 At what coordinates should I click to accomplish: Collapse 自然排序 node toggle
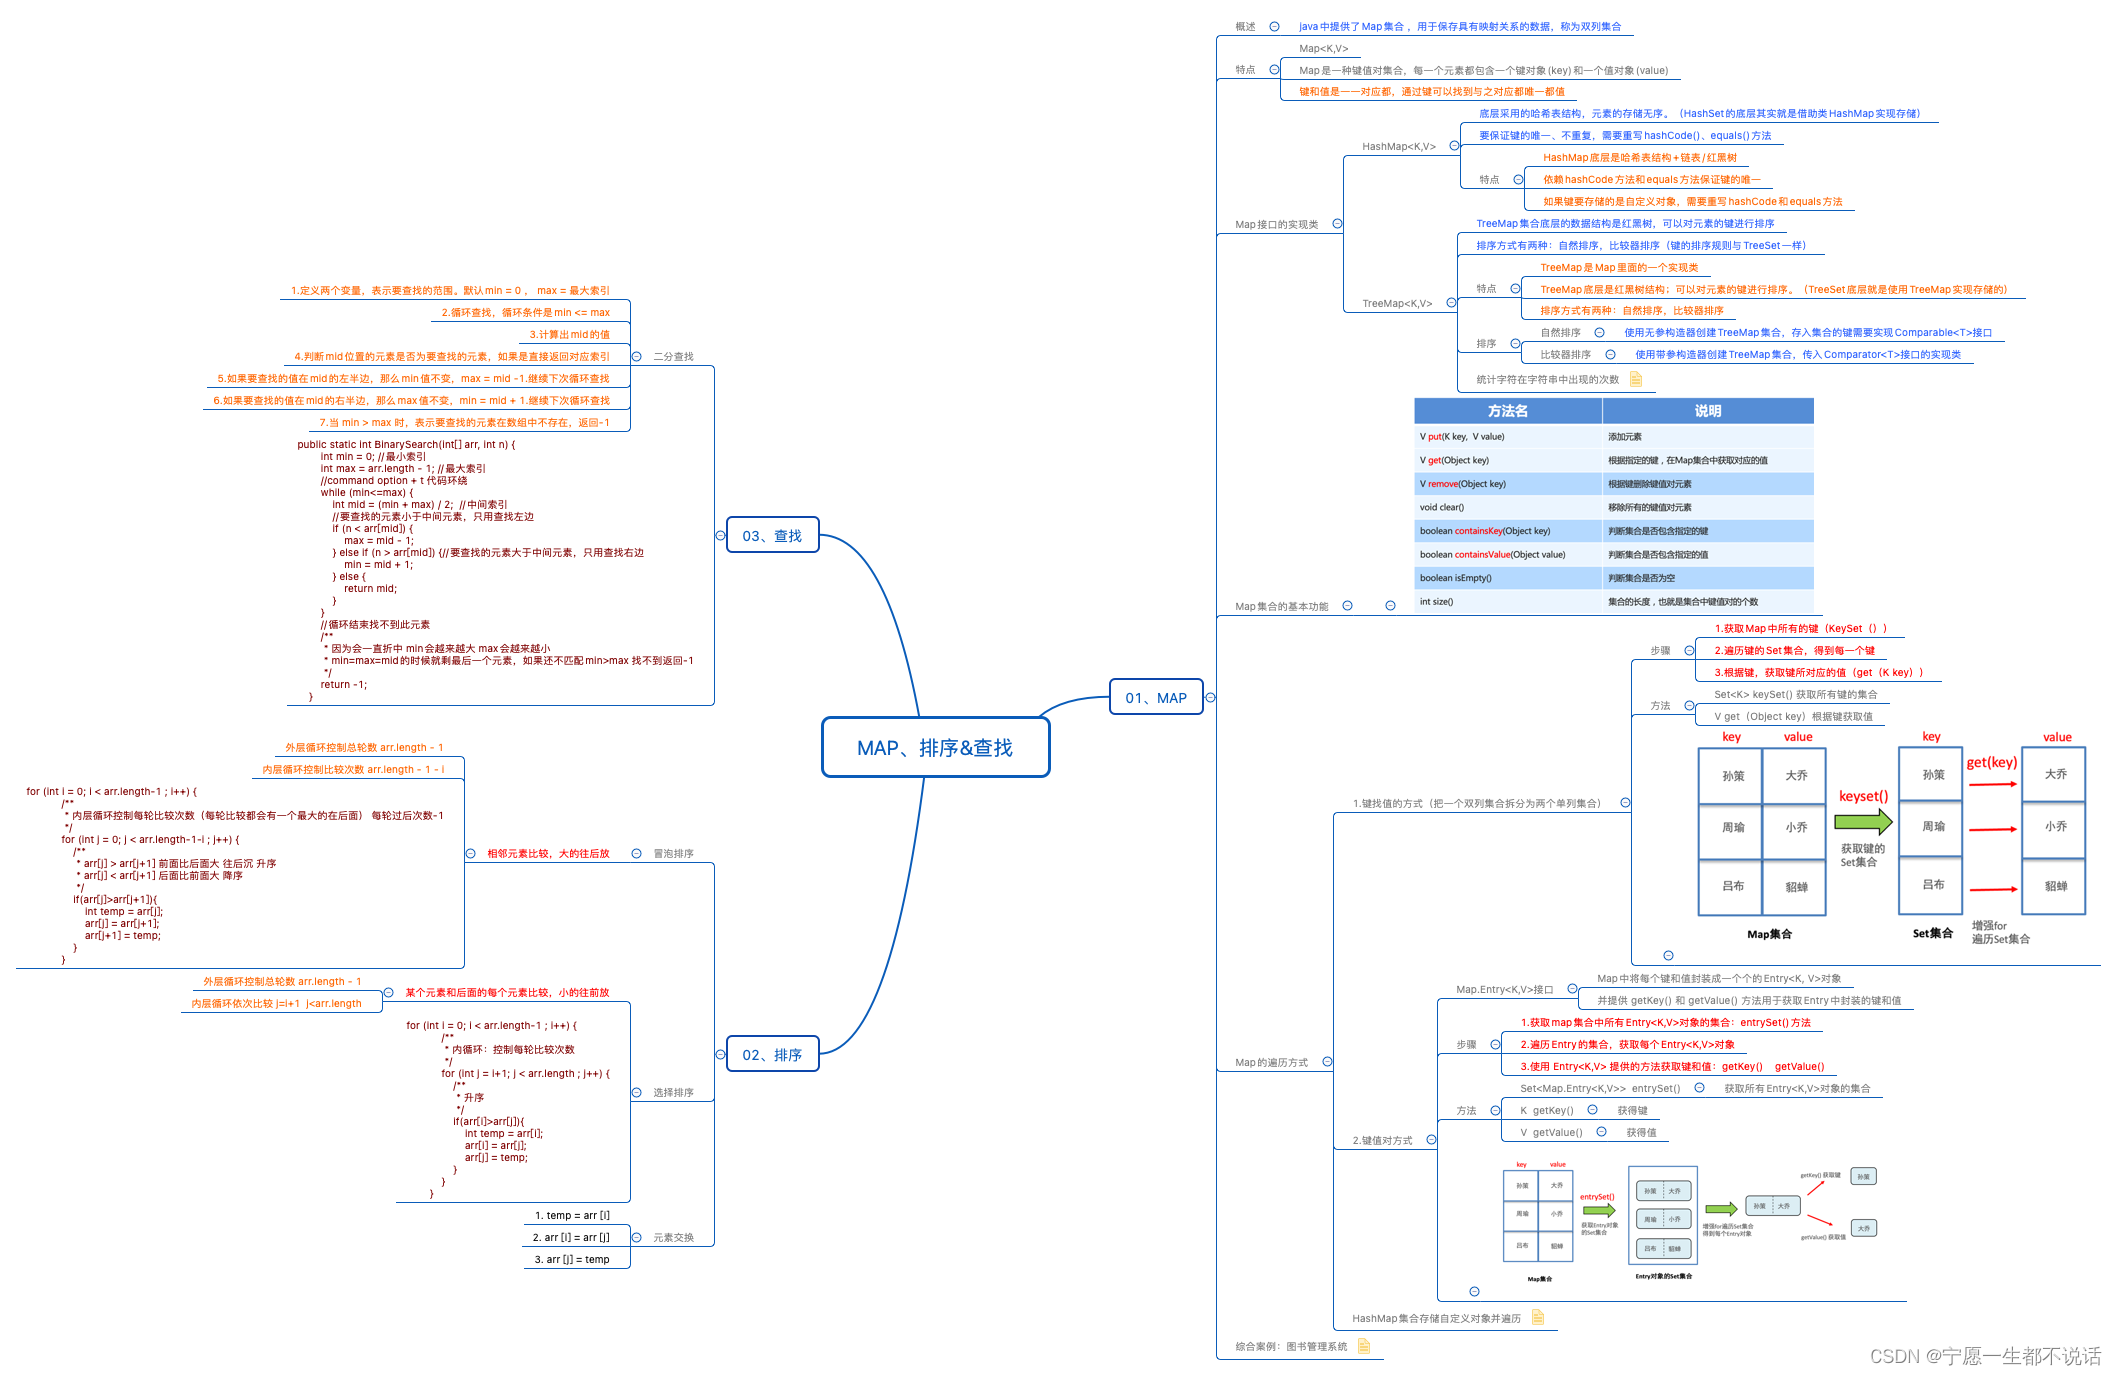tap(1599, 332)
